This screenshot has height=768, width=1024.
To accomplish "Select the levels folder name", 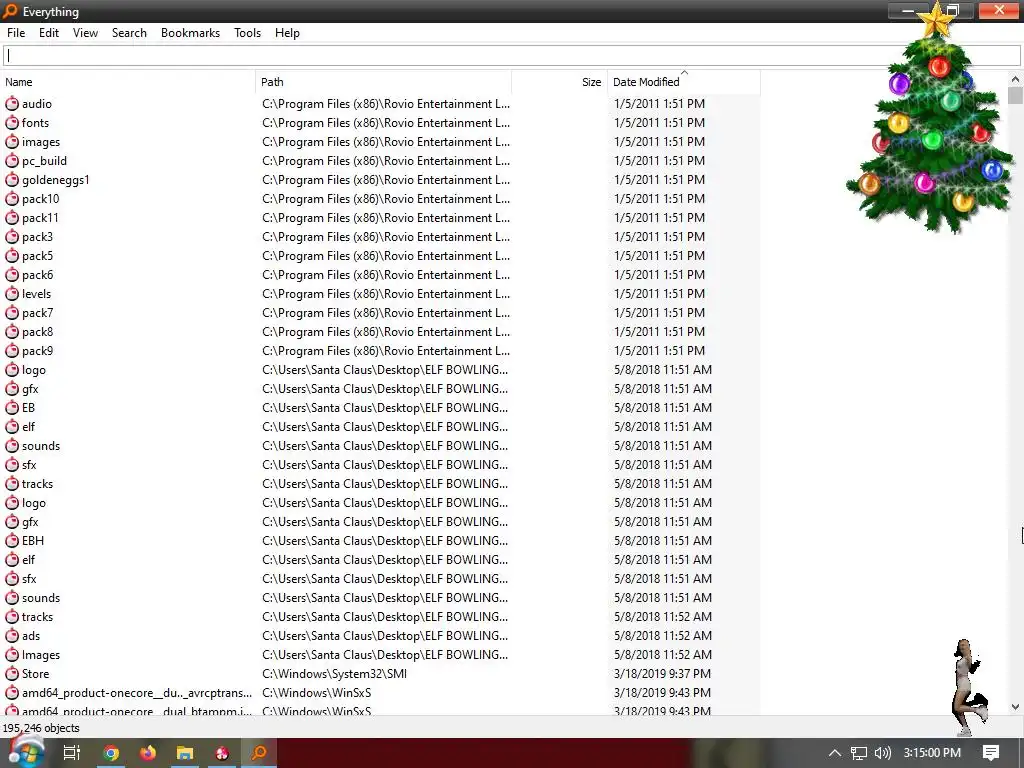I will pyautogui.click(x=37, y=294).
